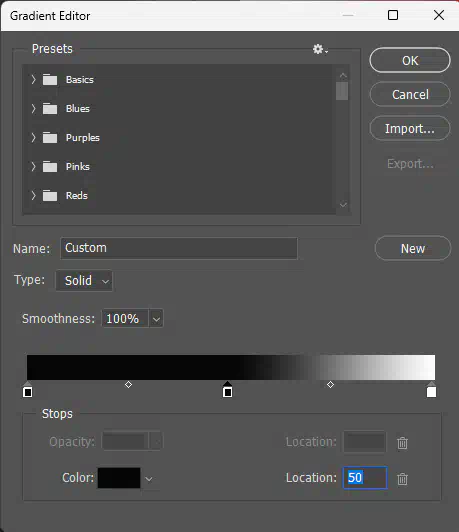Viewport: 459px width, 532px height.
Task: Click the black Color swatch
Action: [x=119, y=478]
